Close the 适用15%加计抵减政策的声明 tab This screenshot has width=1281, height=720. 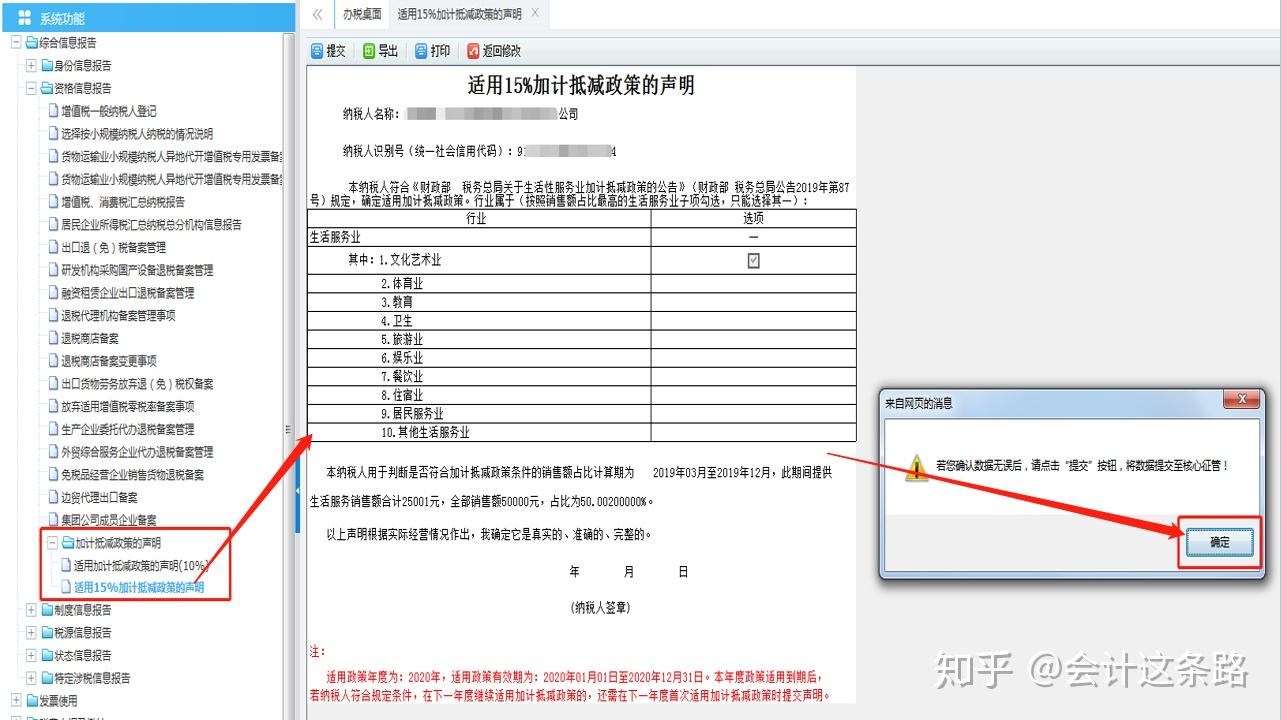pos(536,13)
